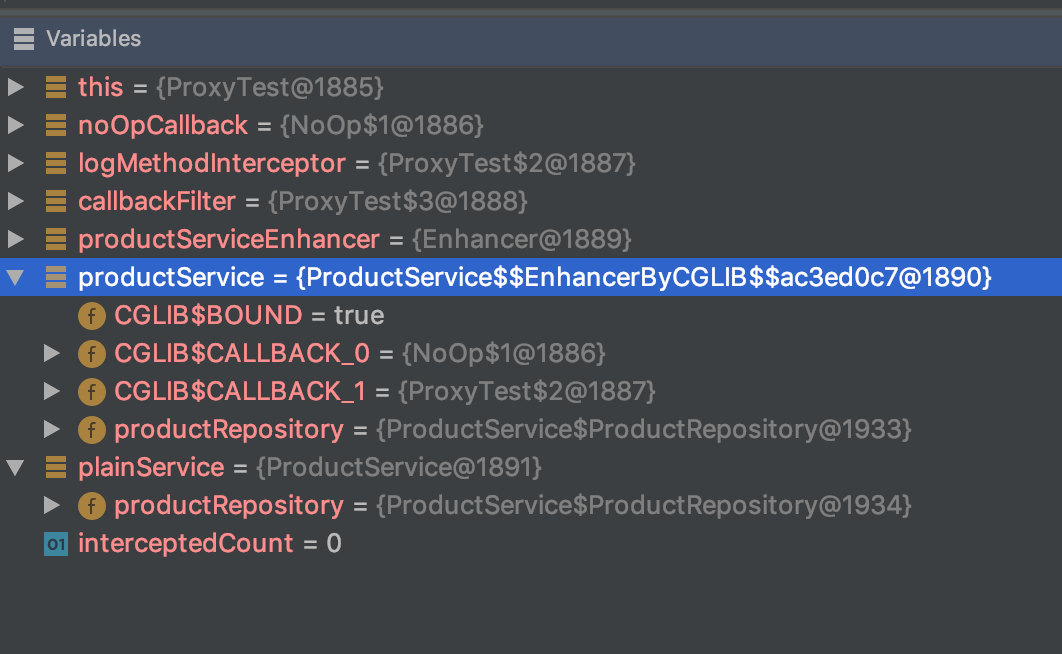
Task: Expand the noOpCallback variable node
Action: click(16, 125)
